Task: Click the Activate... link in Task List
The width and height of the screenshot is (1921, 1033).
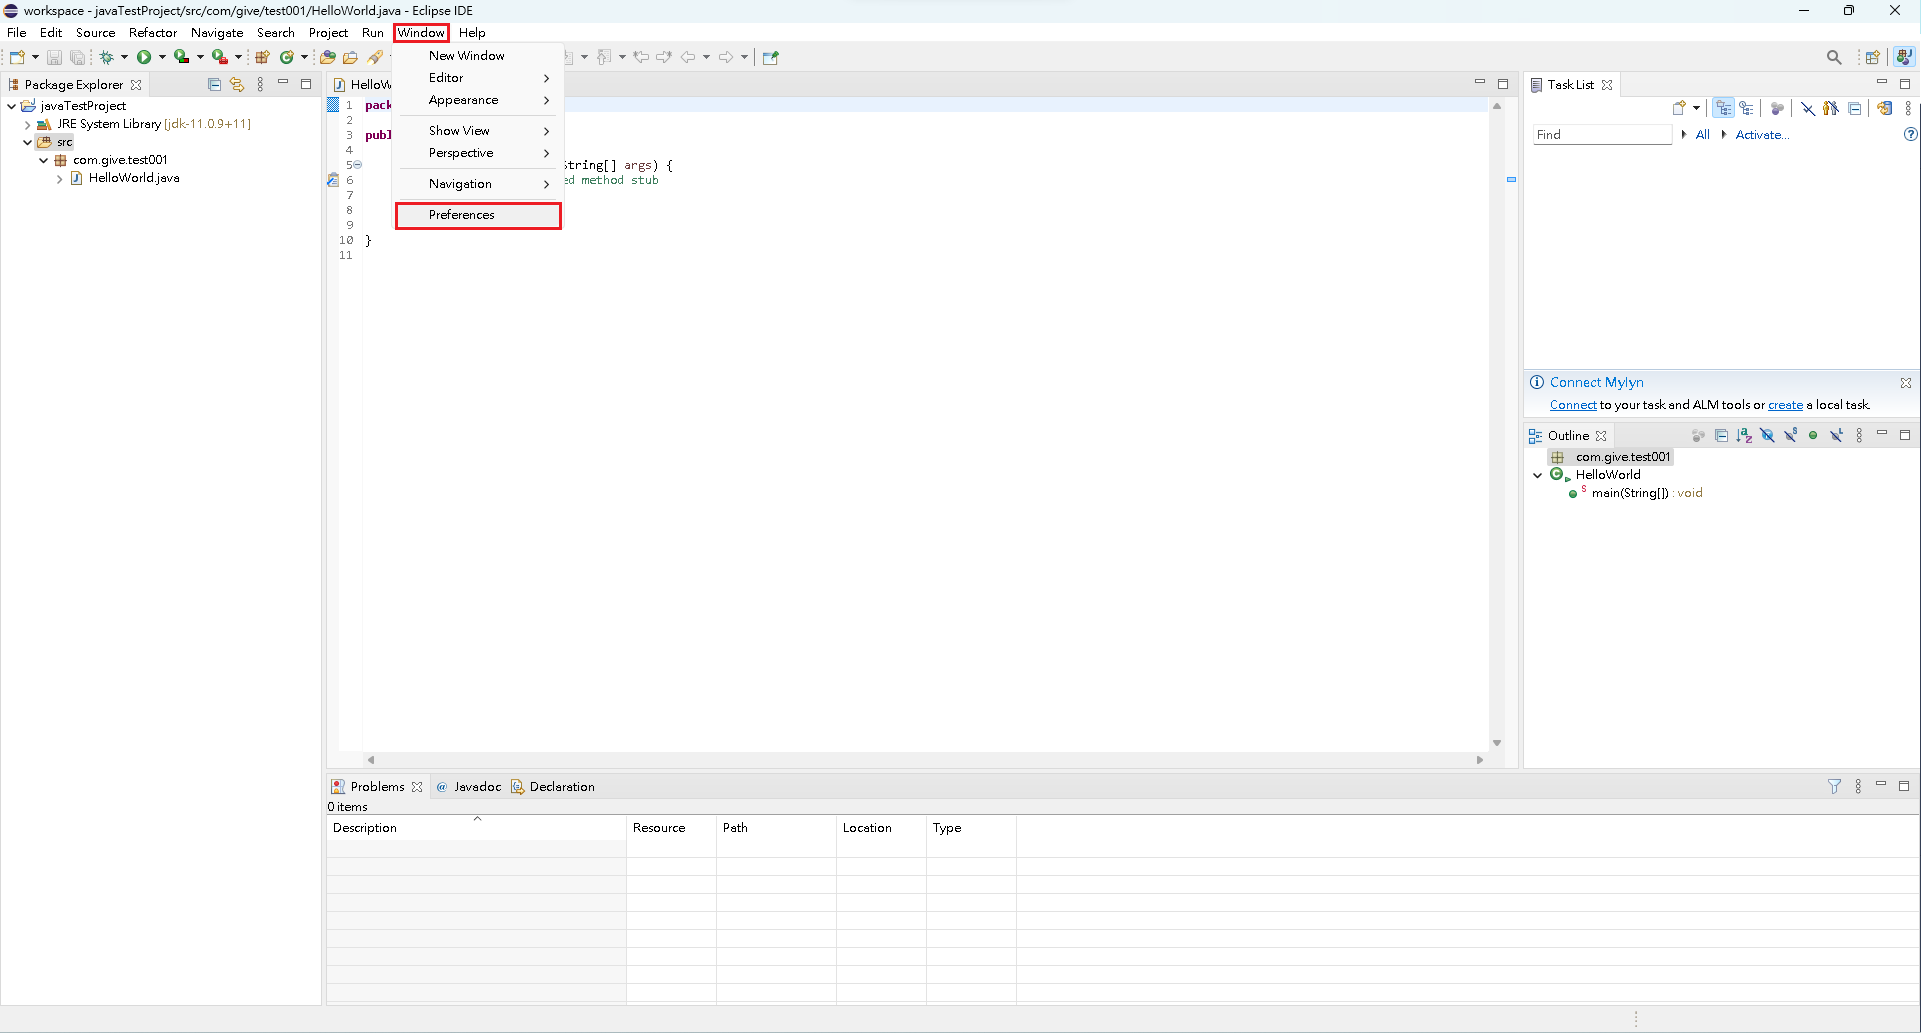Action: [x=1761, y=135]
